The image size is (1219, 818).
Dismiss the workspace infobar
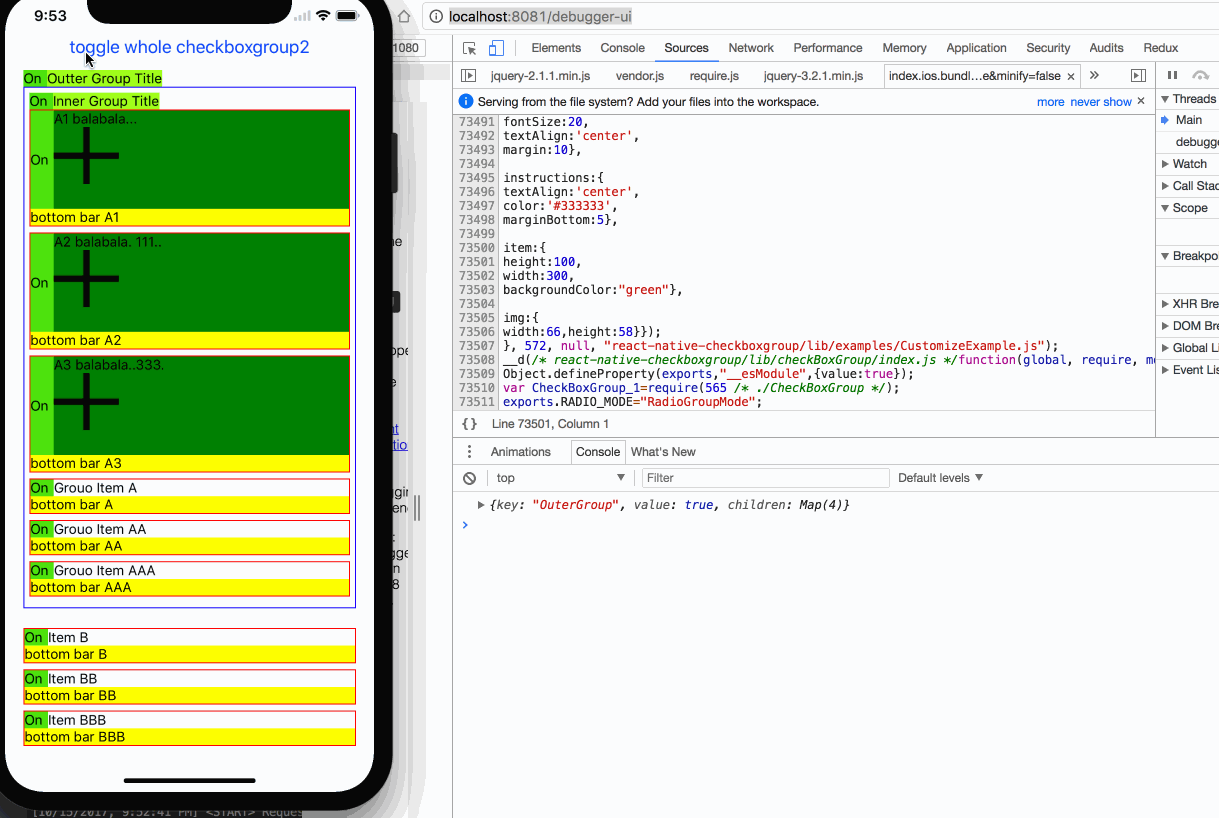tap(1141, 101)
